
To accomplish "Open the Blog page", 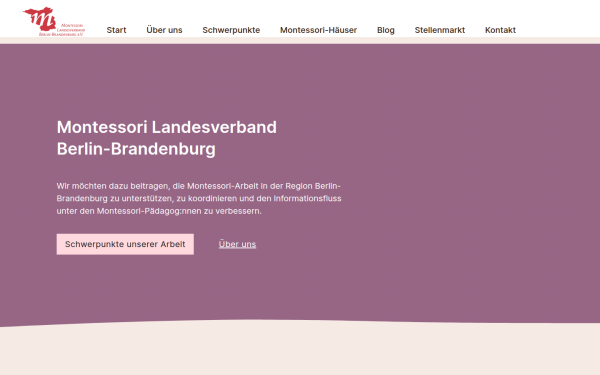I will (x=386, y=30).
